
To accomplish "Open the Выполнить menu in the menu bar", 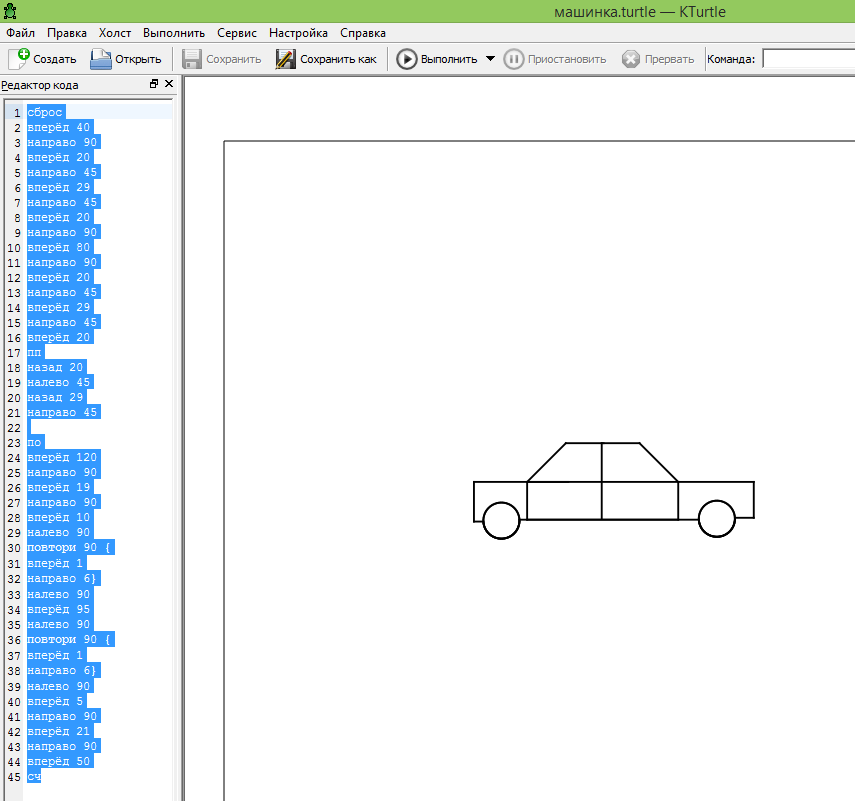I will point(174,33).
